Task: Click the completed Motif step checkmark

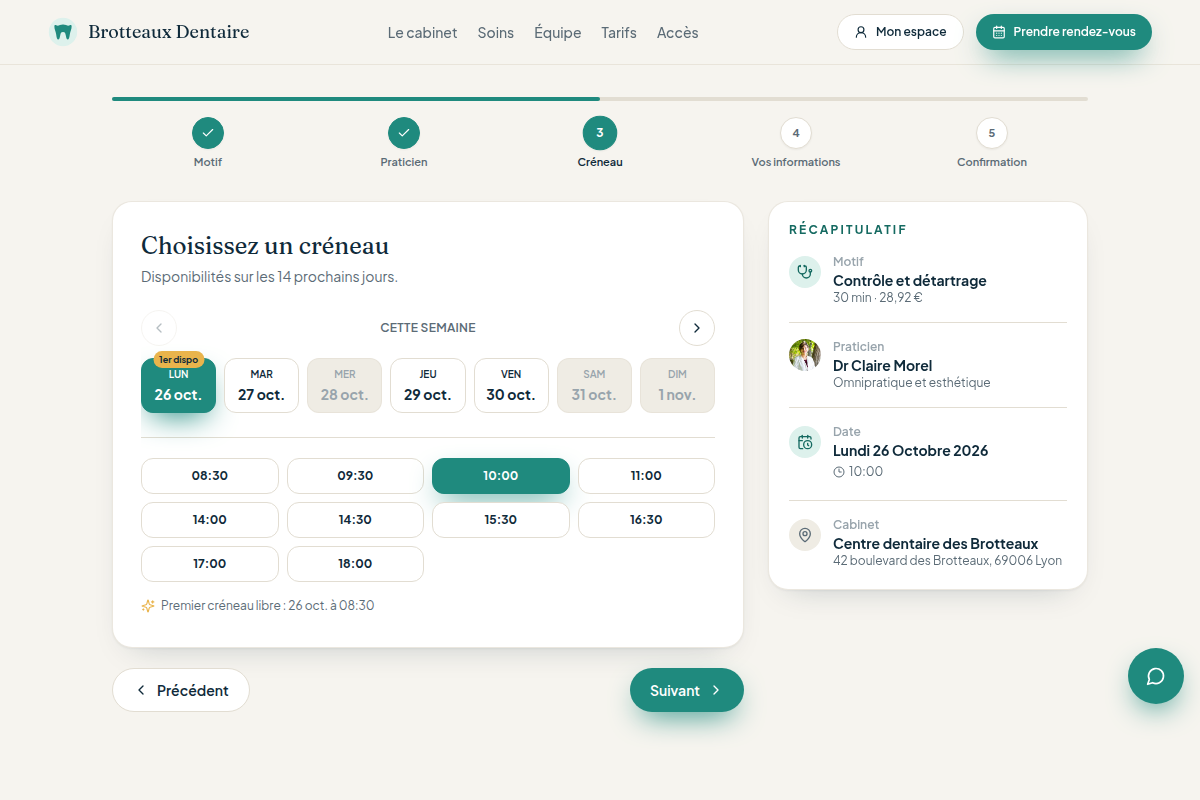Action: pyautogui.click(x=208, y=133)
